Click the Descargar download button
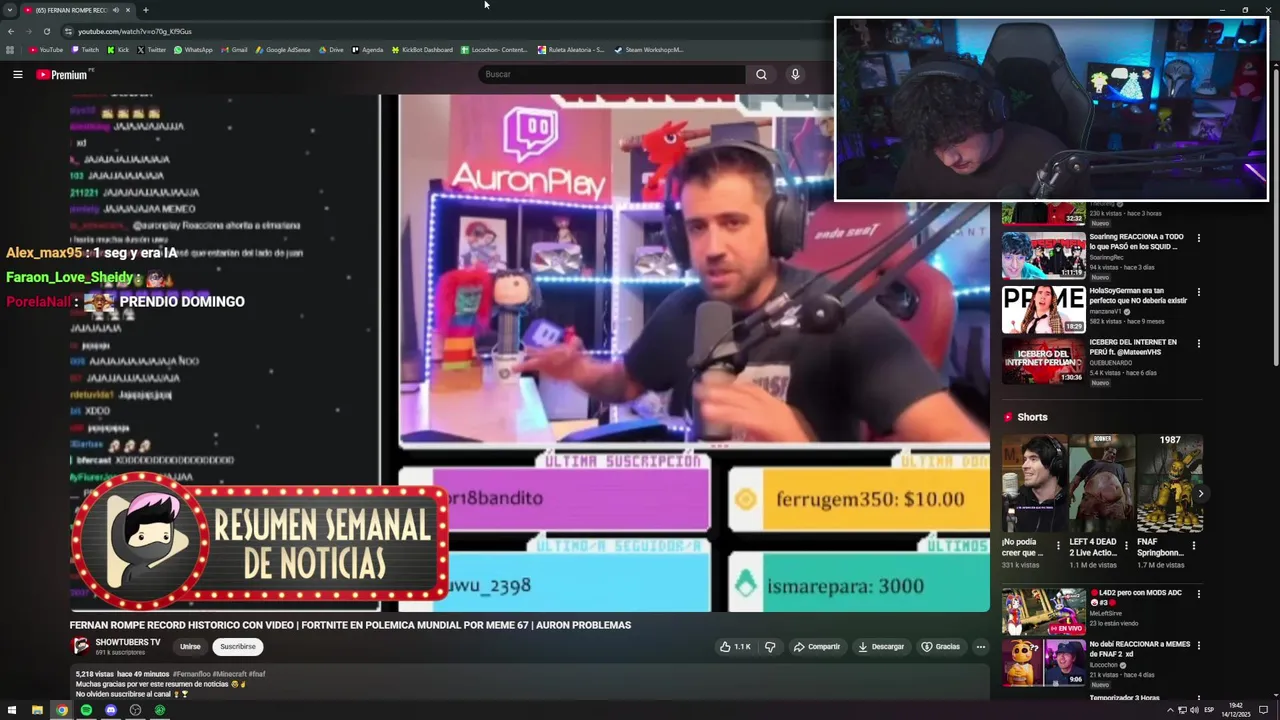This screenshot has height=720, width=1280. (881, 647)
